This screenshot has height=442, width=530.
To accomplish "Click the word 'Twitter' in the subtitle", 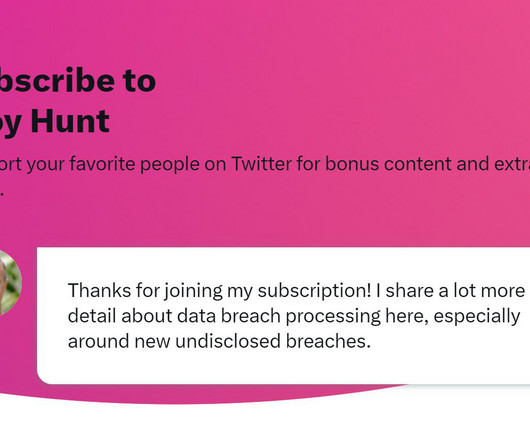I will click(261, 164).
